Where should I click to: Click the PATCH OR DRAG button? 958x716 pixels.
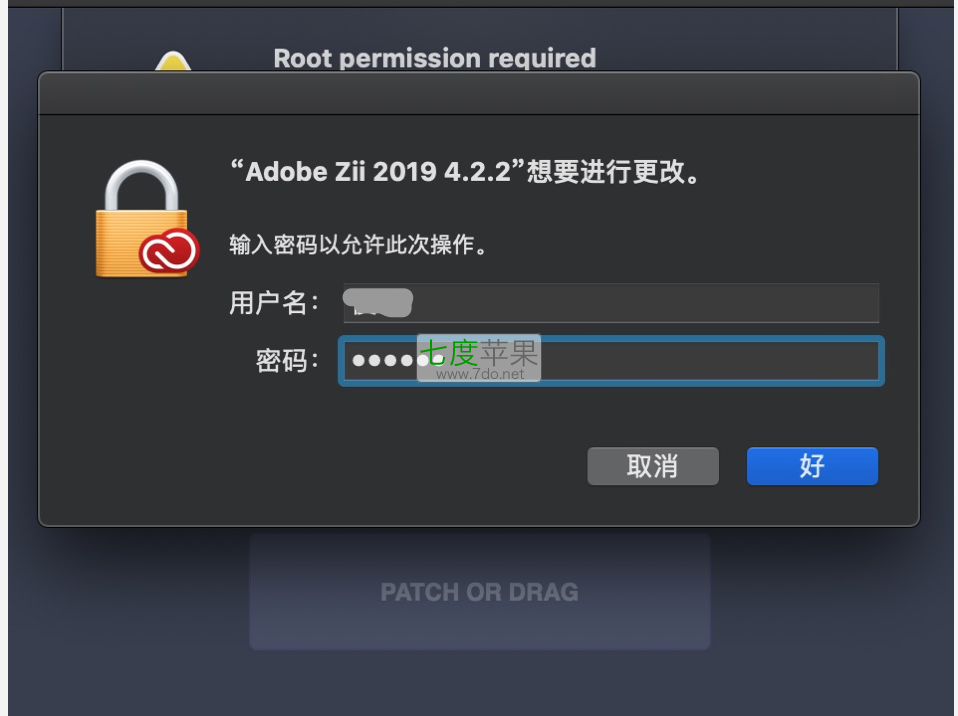click(479, 592)
